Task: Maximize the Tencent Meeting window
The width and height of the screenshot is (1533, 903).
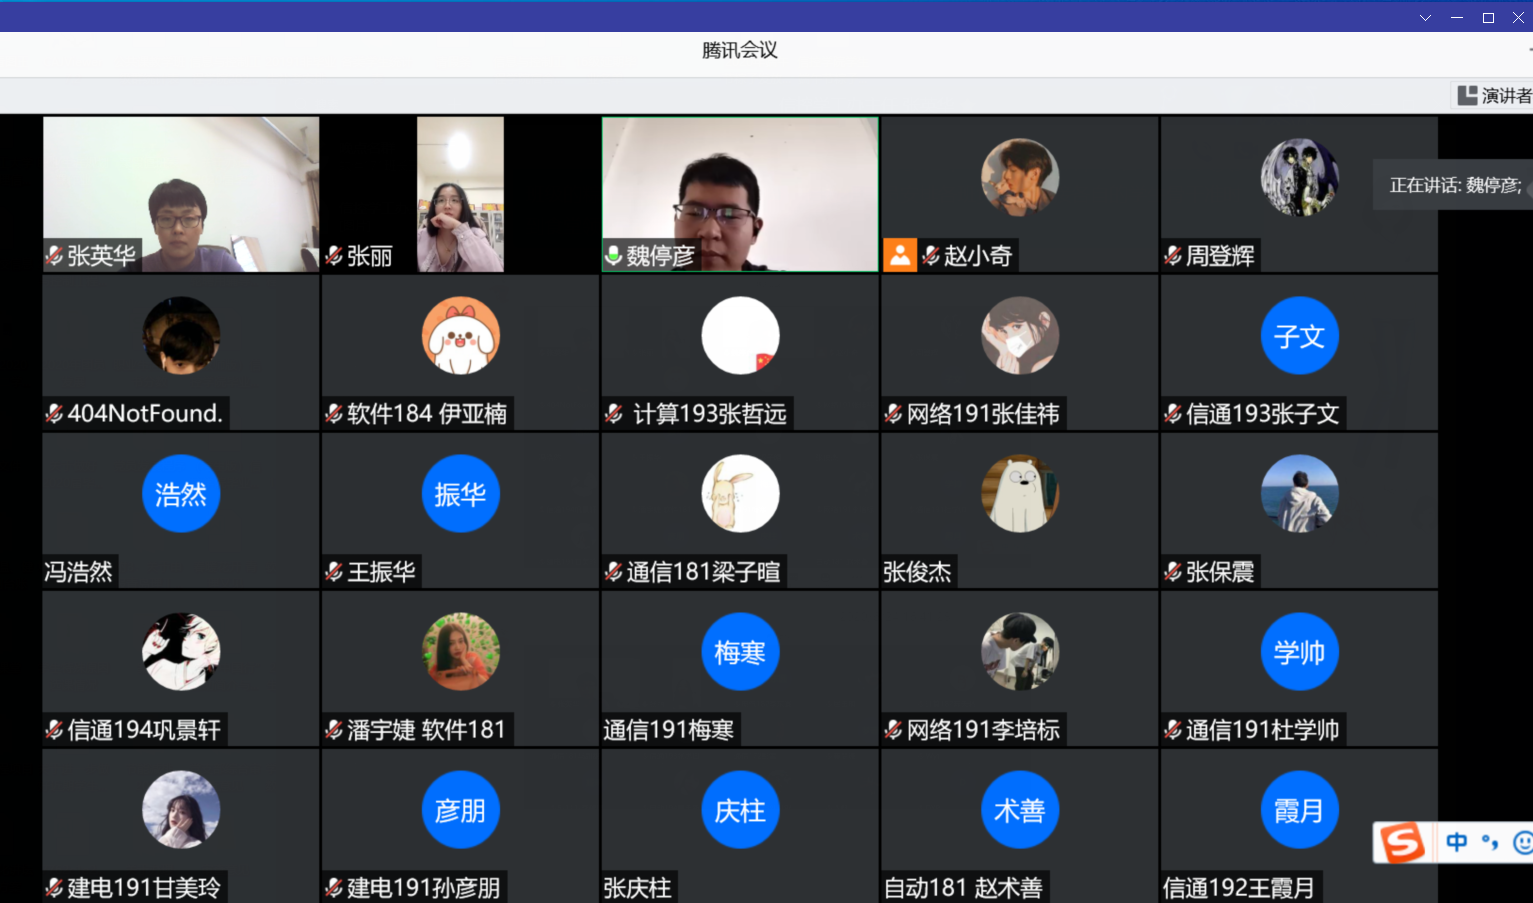Action: point(1488,18)
